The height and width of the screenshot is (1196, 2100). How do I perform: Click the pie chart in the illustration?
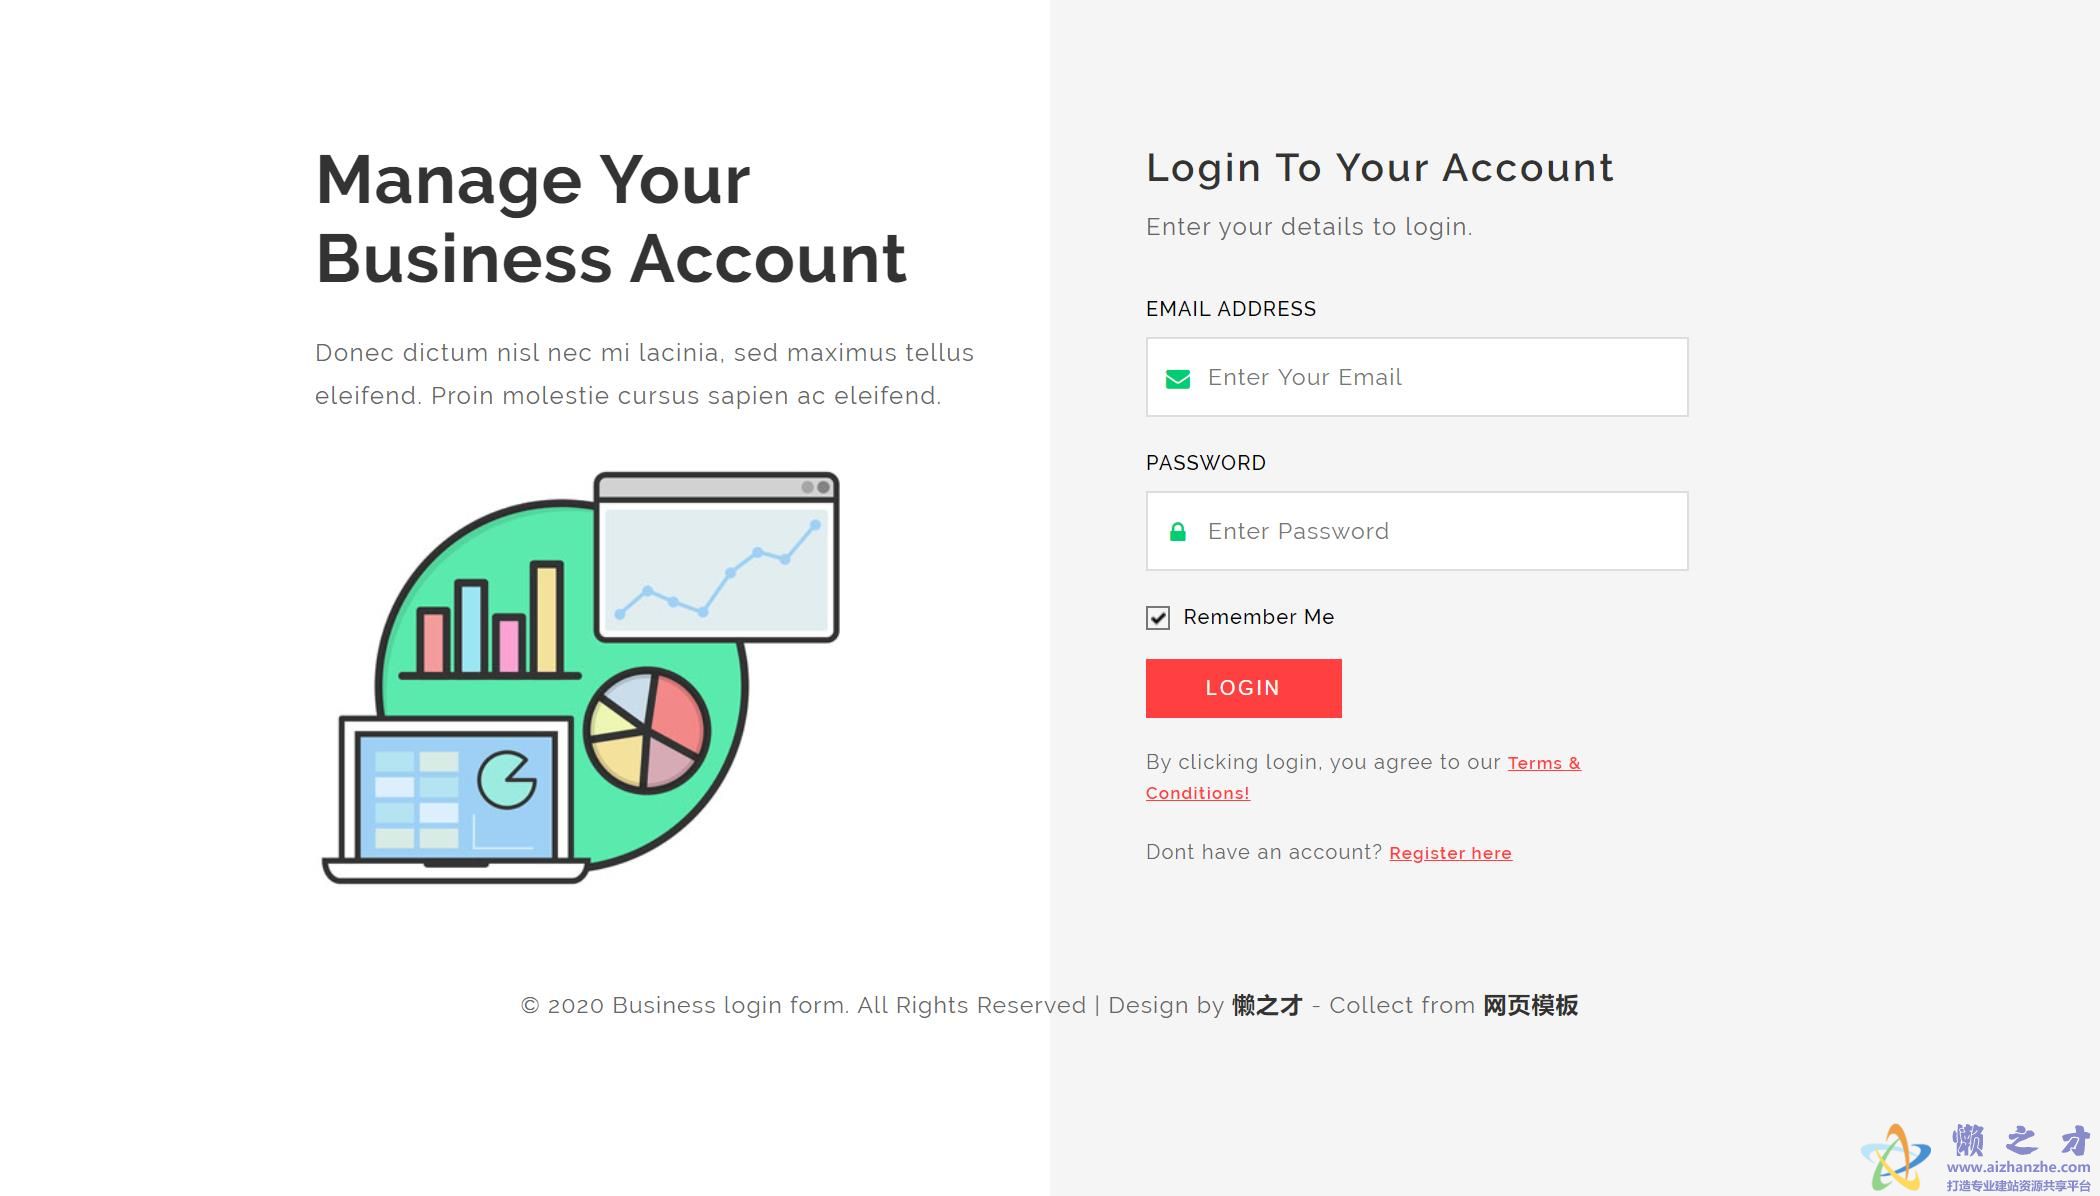tap(647, 731)
